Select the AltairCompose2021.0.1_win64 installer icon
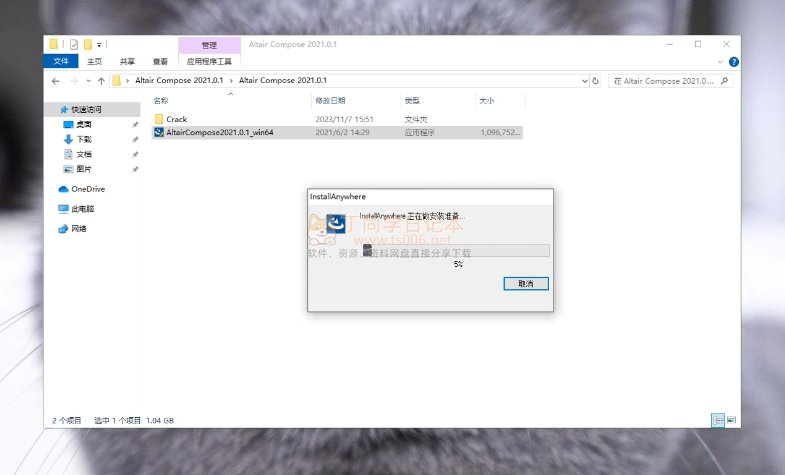785x475 pixels. 159,132
